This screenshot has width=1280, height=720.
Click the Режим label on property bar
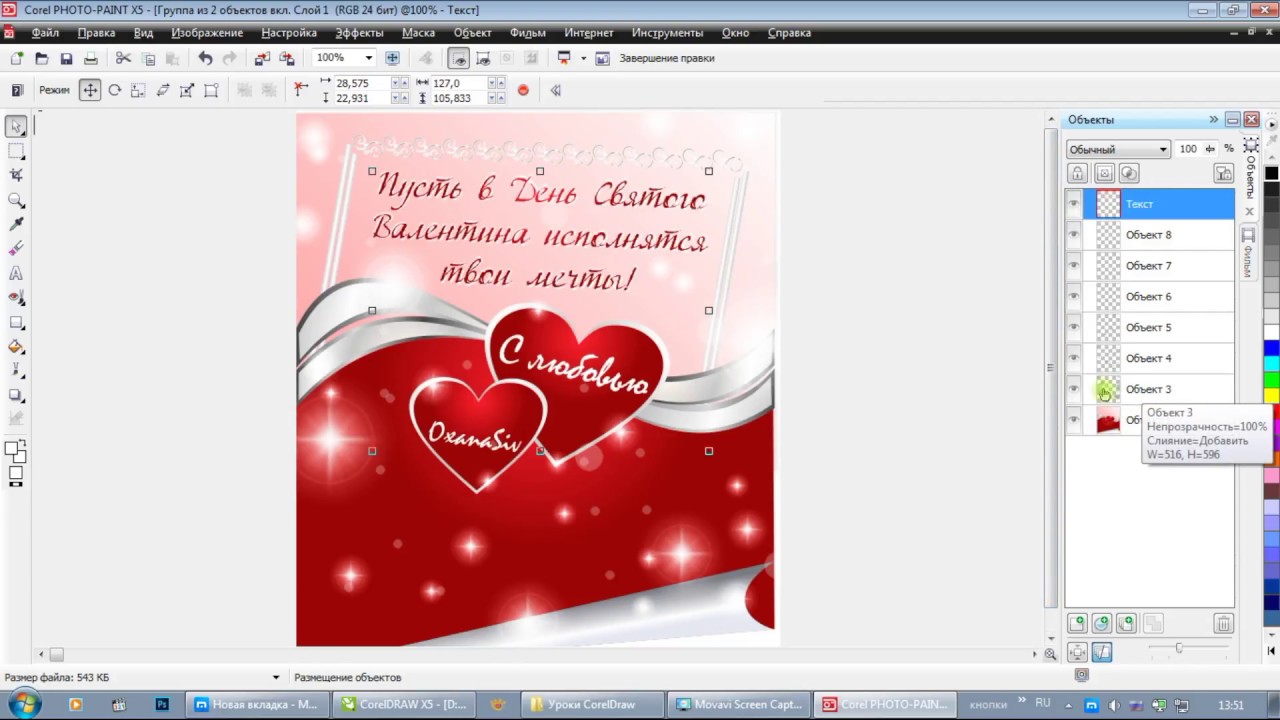pos(54,90)
